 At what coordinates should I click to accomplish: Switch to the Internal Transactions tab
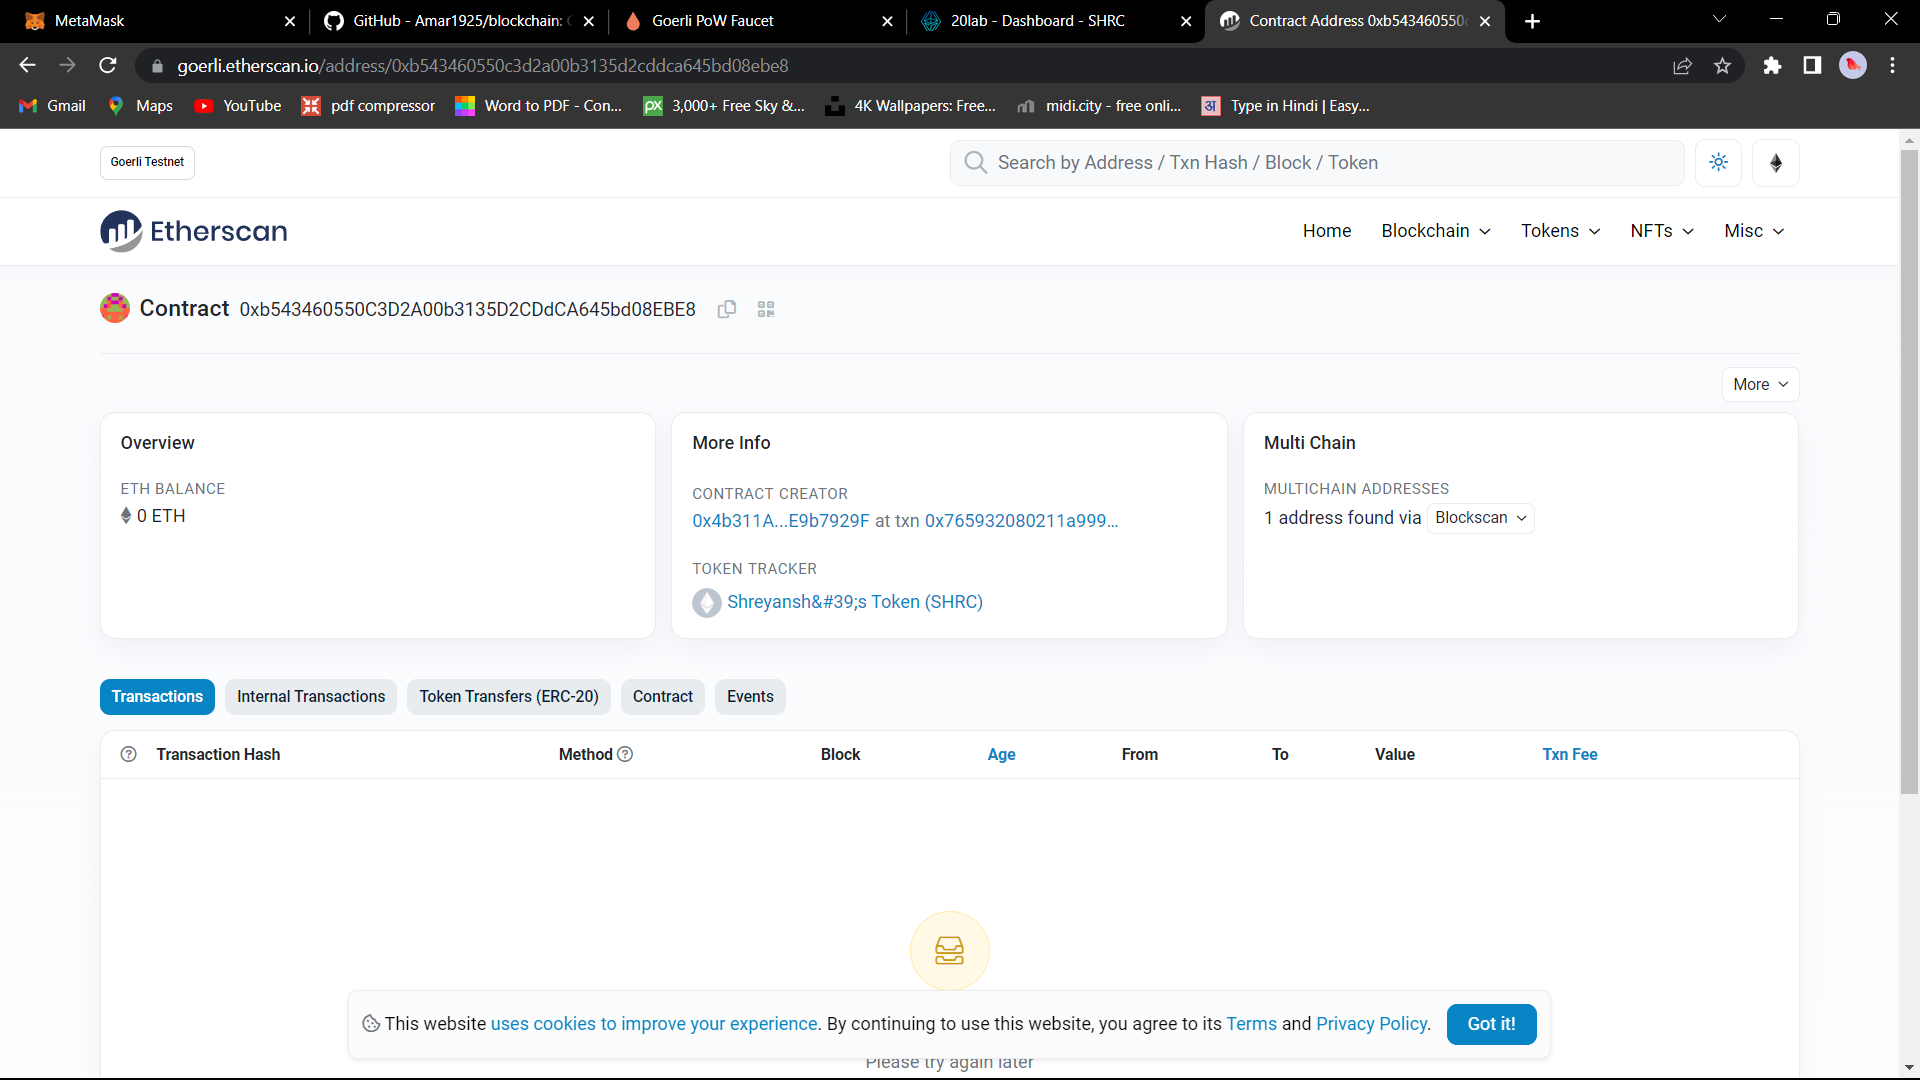[310, 697]
